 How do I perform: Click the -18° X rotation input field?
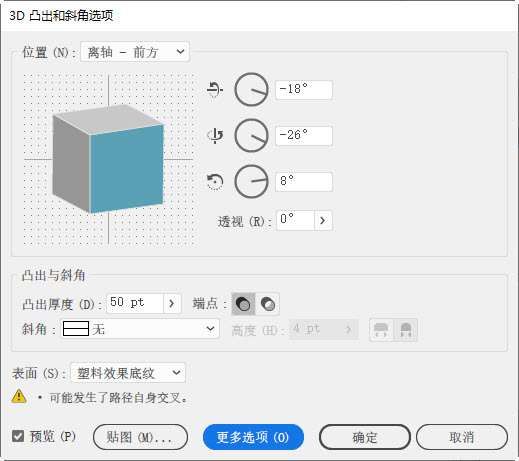(304, 90)
